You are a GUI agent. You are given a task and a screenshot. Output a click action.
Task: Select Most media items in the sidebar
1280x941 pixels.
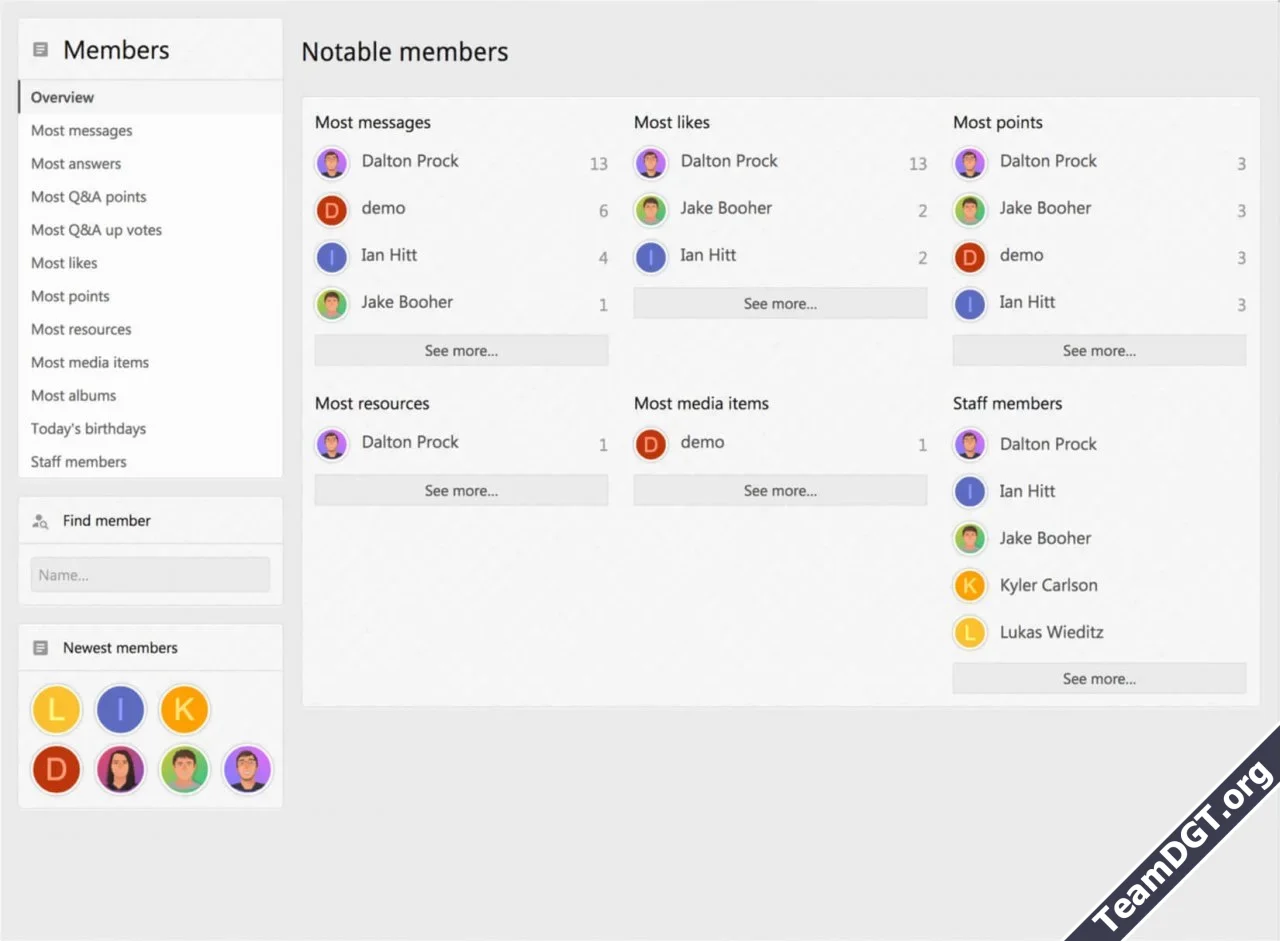(90, 363)
